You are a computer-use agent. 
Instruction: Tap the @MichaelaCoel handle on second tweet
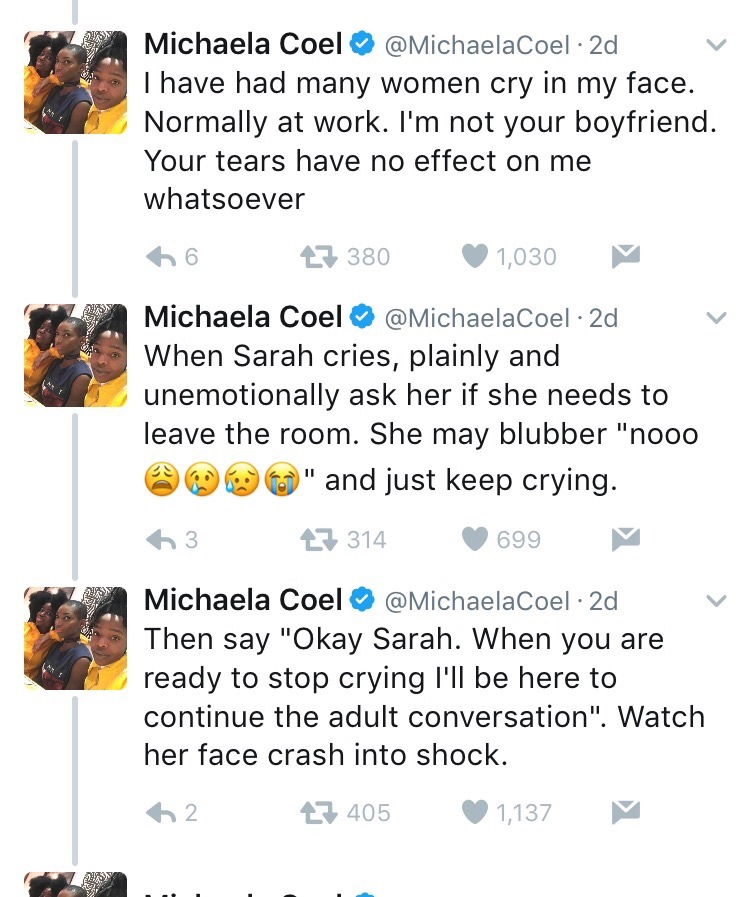coord(476,319)
